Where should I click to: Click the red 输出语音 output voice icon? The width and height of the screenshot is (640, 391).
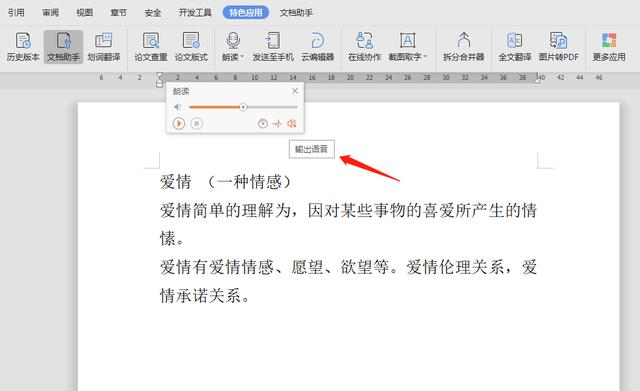point(291,123)
